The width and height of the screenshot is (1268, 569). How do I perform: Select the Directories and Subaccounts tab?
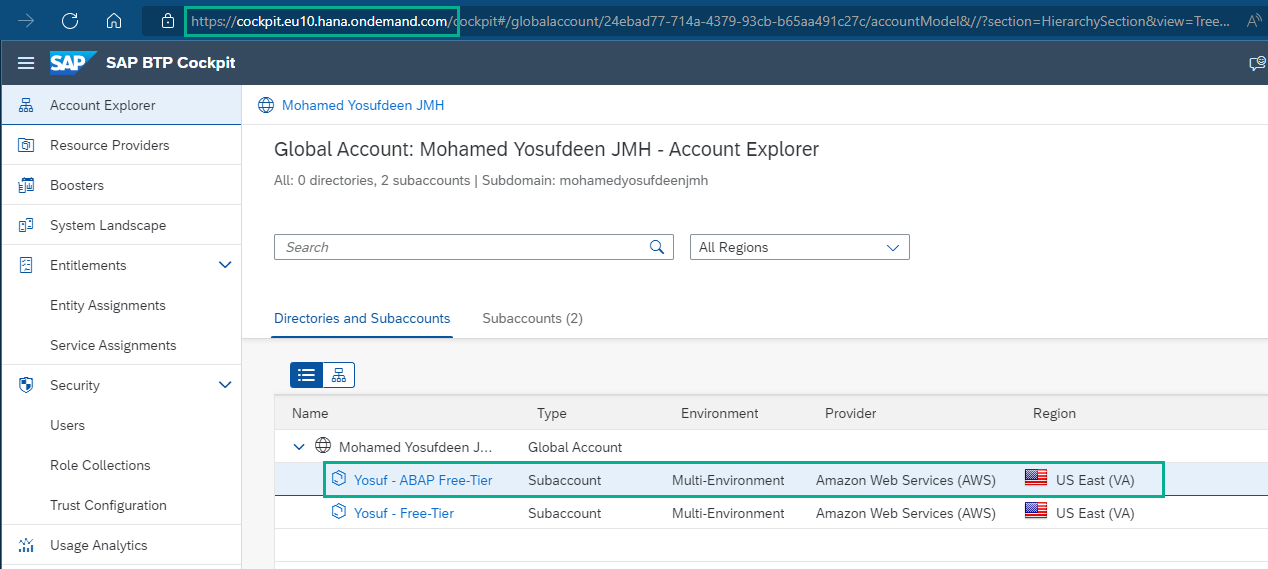(x=362, y=318)
